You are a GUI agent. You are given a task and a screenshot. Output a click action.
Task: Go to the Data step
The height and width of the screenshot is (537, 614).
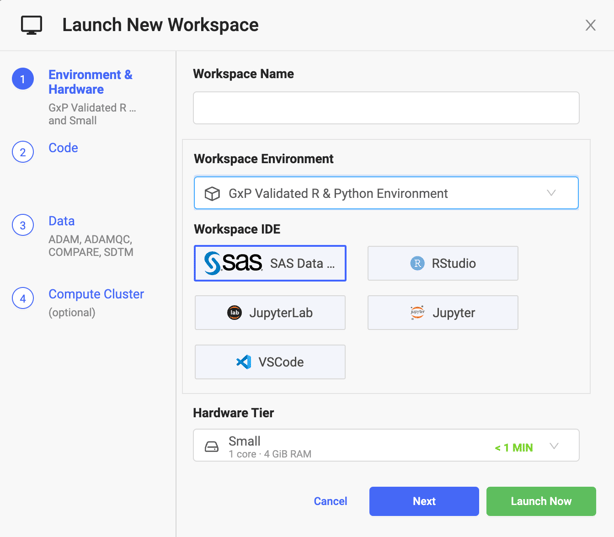click(62, 221)
